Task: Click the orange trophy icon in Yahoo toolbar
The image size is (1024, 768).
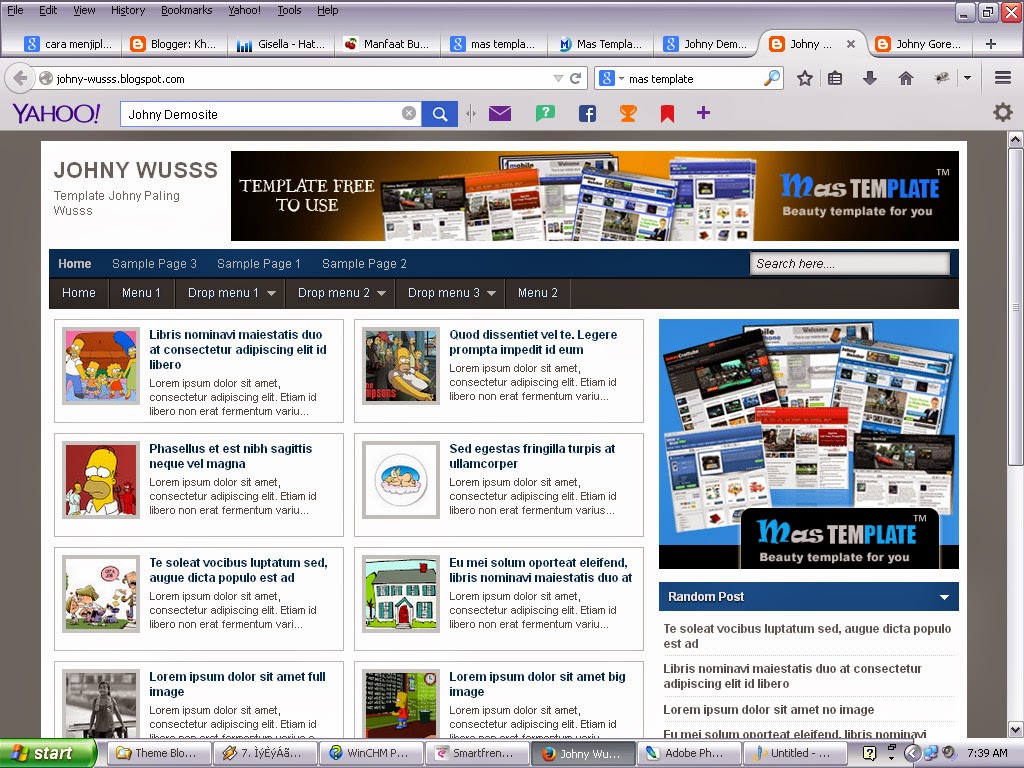Action: point(628,114)
